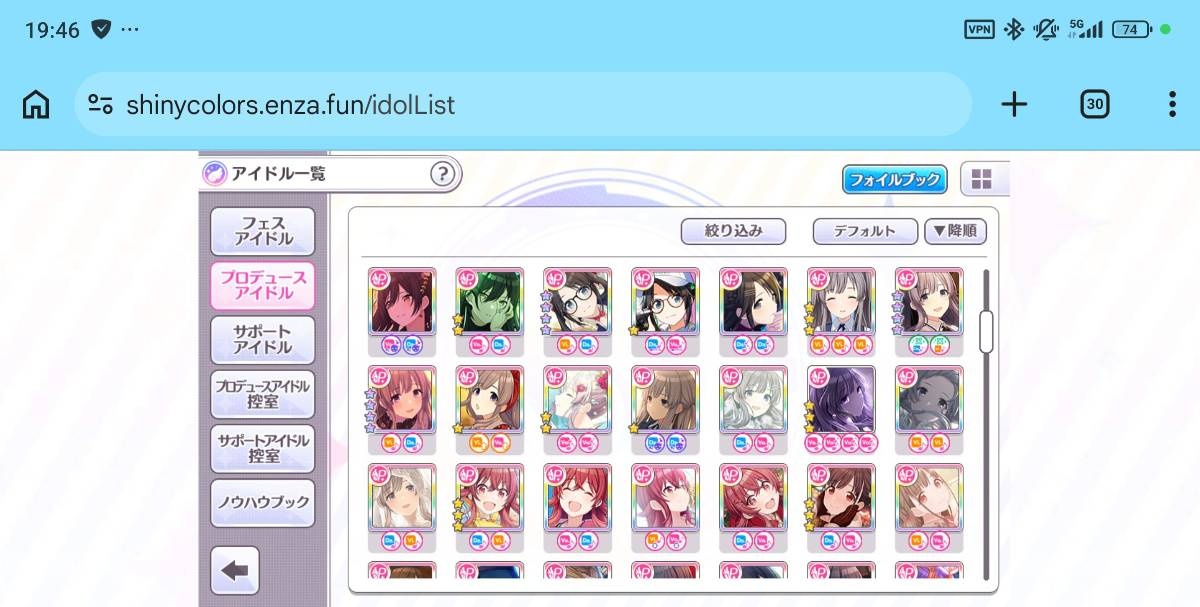Open the ノウハウブック section
Viewport: 1200px width, 607px height.
pos(263,503)
